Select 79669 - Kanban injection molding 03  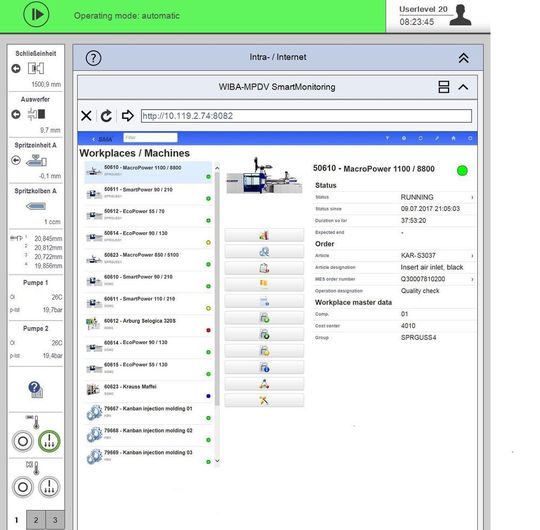(x=148, y=457)
